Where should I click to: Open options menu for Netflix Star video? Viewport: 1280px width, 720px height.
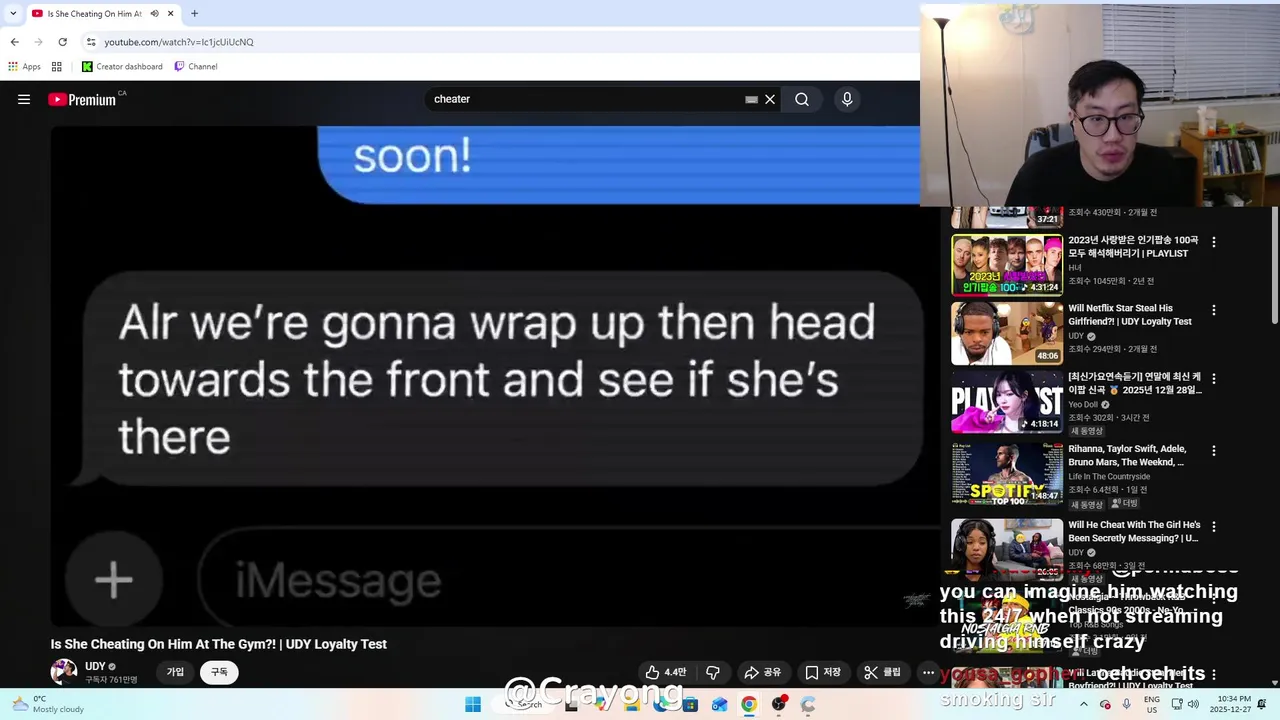(x=1214, y=310)
